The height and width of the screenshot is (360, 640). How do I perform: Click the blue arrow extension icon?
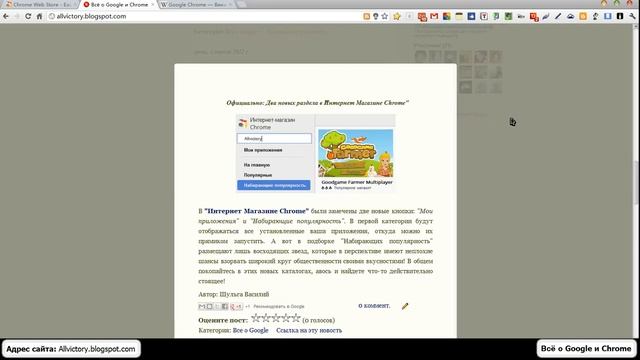(x=471, y=16)
